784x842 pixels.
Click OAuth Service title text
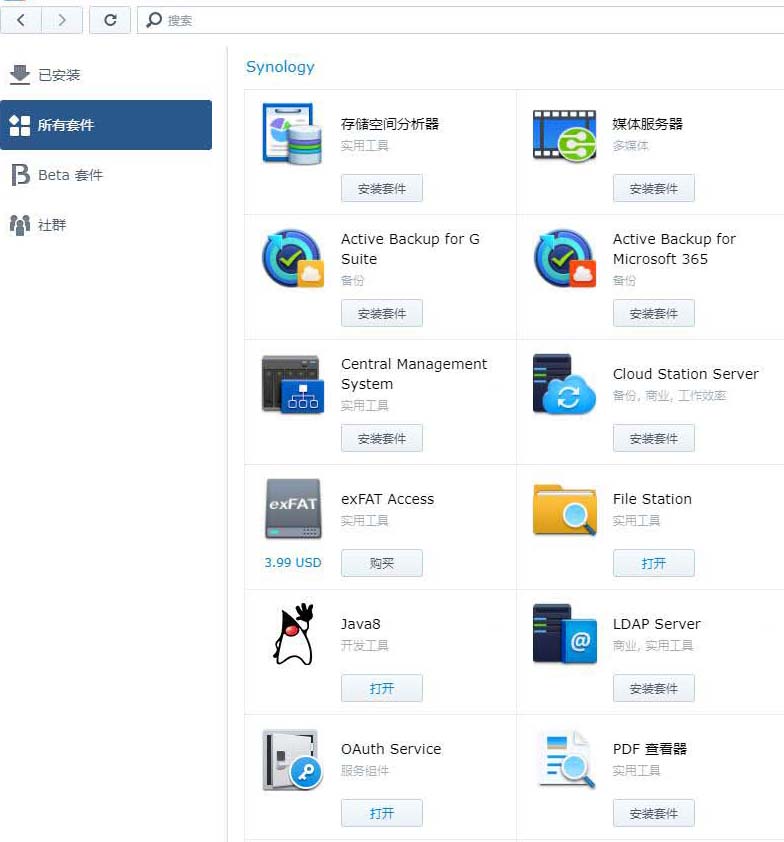[x=391, y=749]
